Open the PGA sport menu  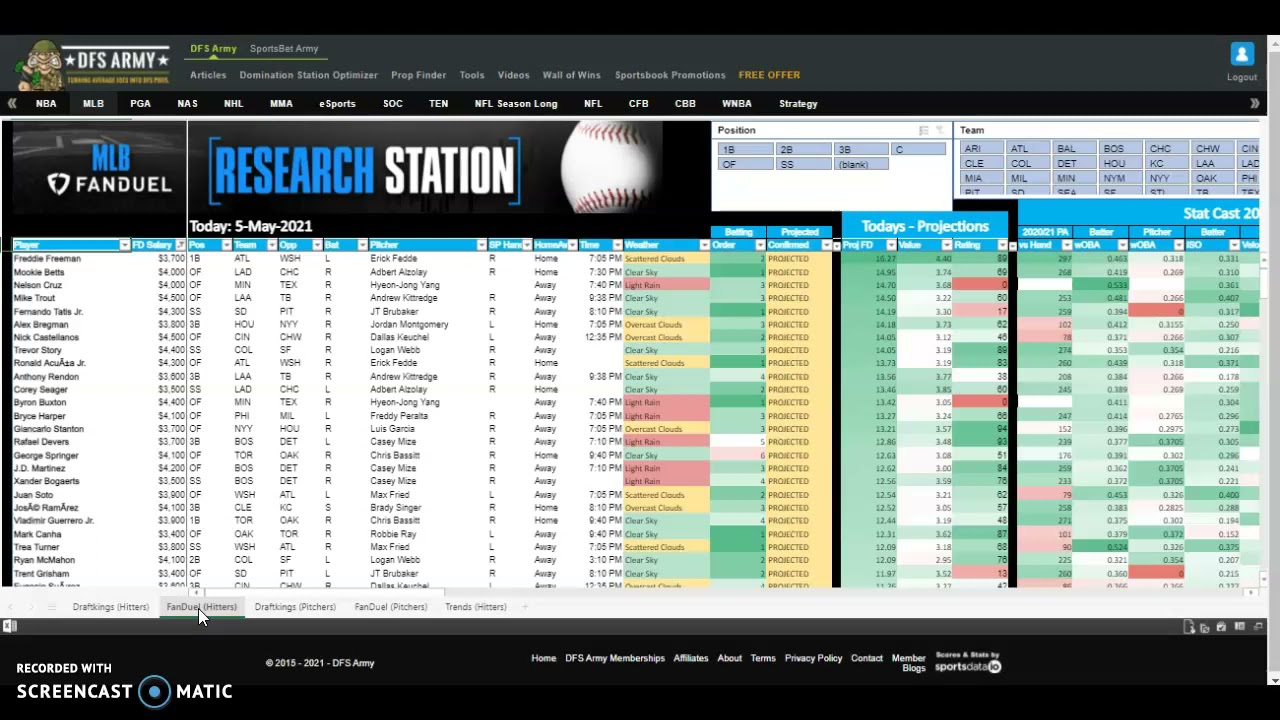click(140, 103)
